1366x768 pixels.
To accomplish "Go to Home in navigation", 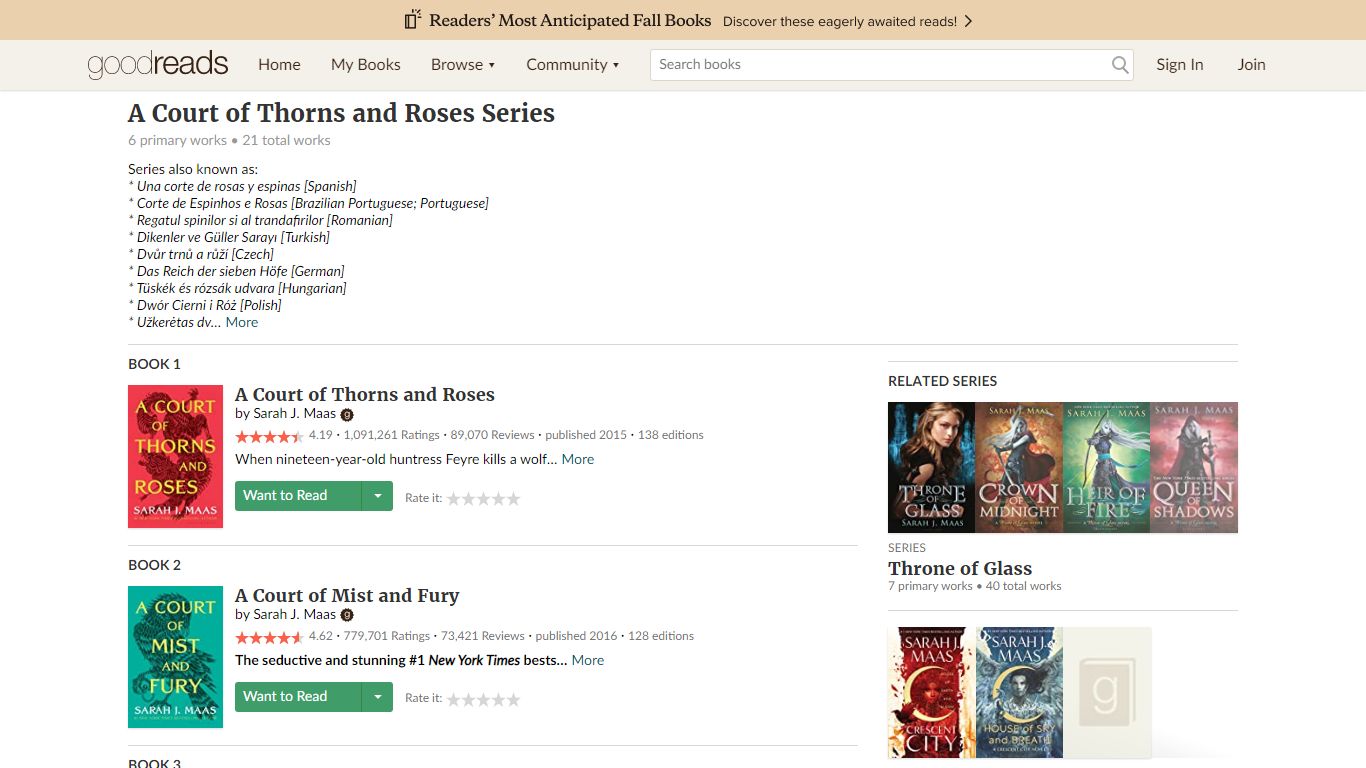I will click(x=279, y=65).
